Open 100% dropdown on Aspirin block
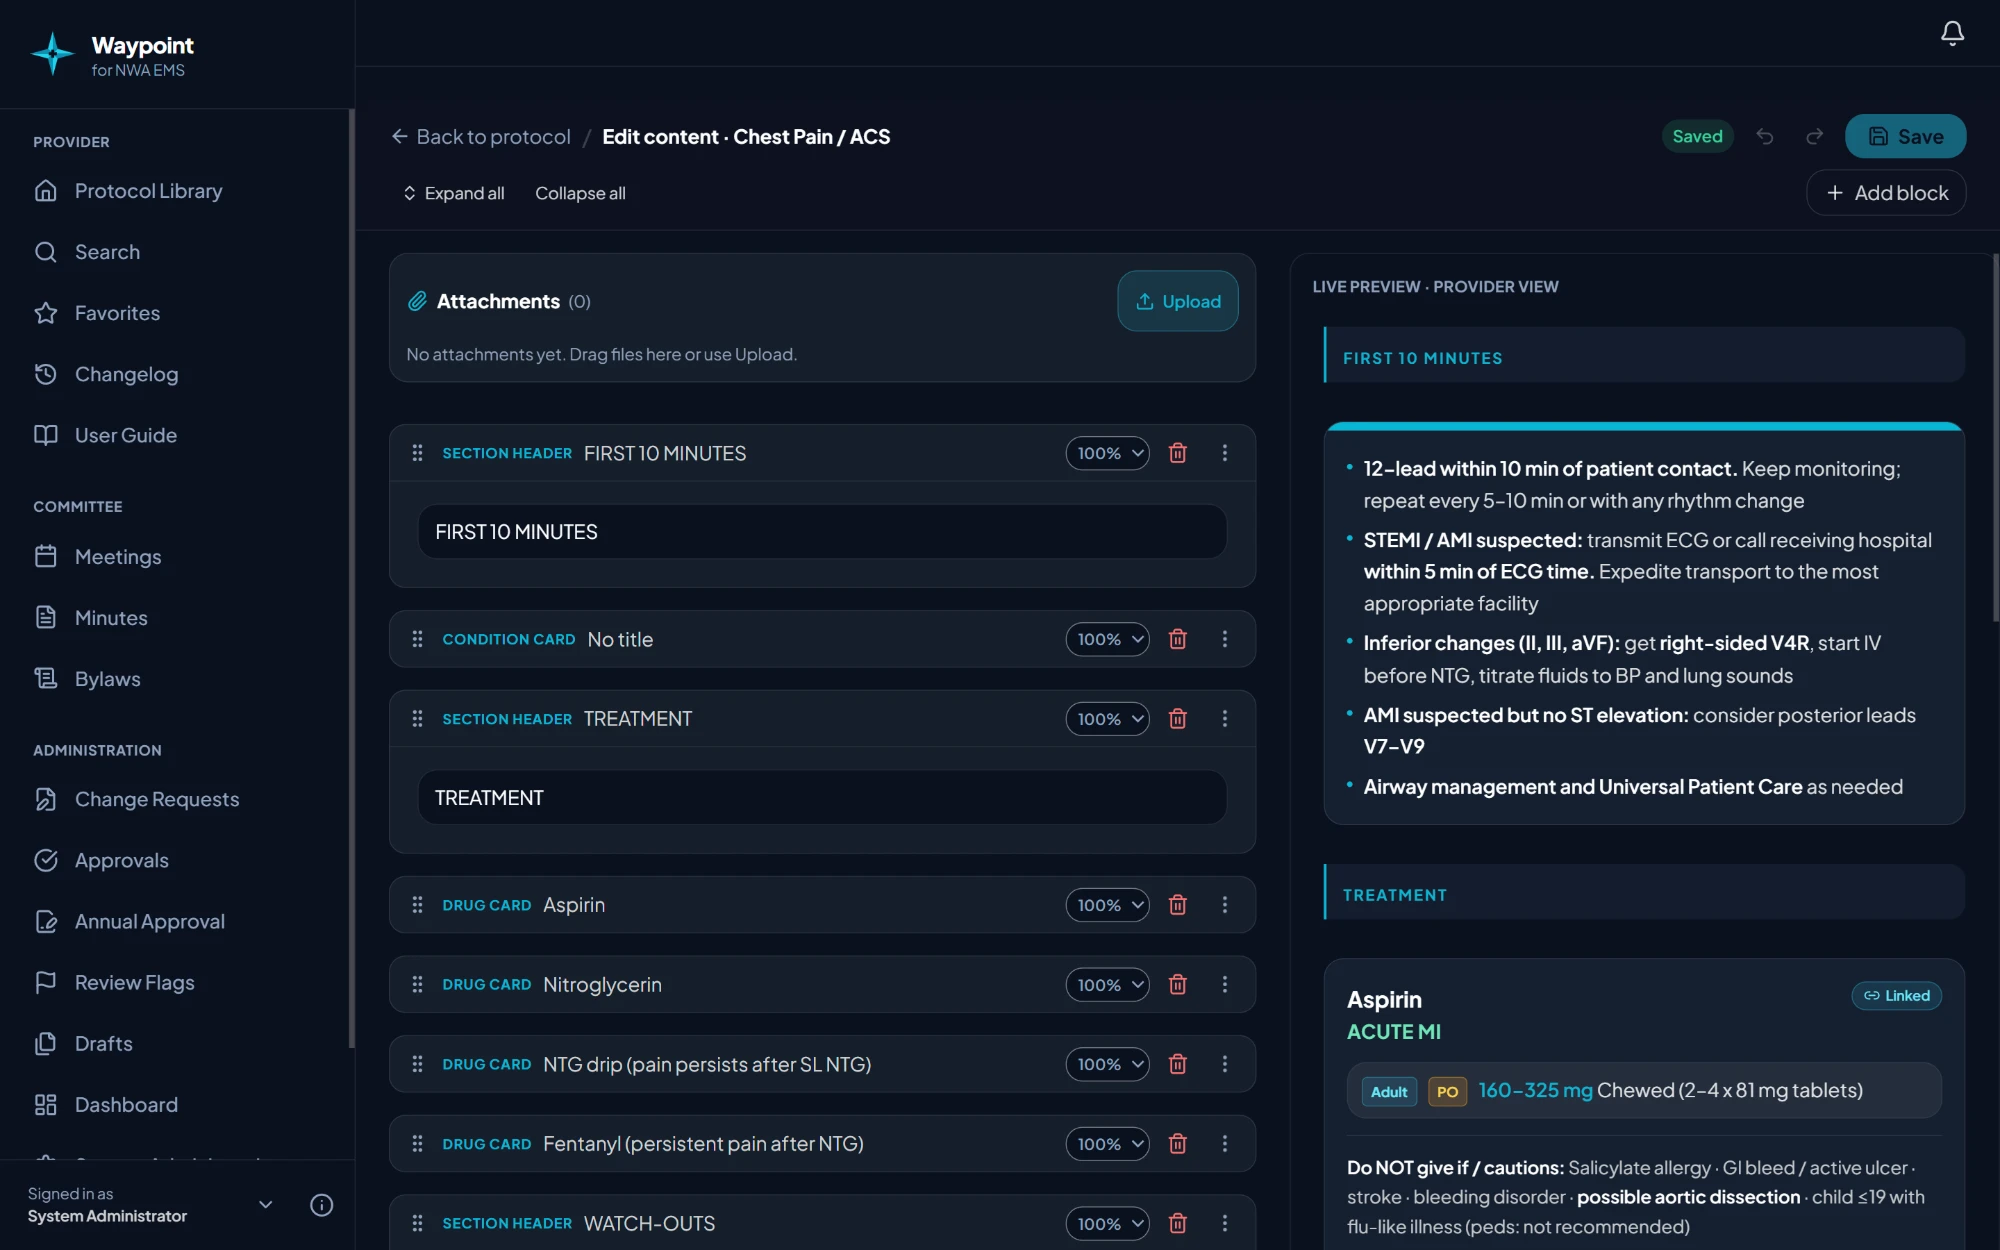The width and height of the screenshot is (2000, 1250). click(x=1108, y=905)
